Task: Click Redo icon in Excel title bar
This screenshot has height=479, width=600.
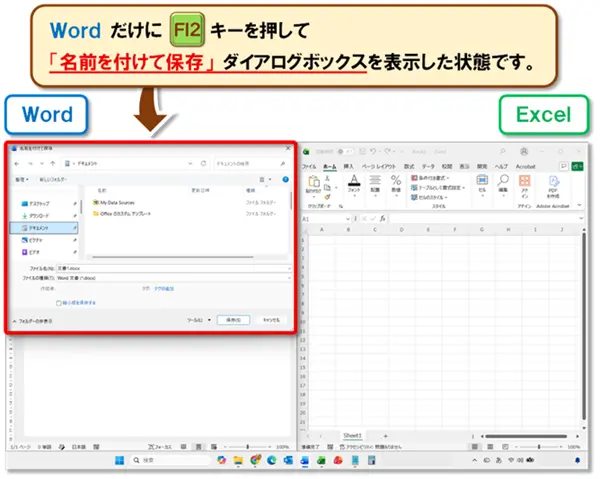Action: tap(388, 152)
